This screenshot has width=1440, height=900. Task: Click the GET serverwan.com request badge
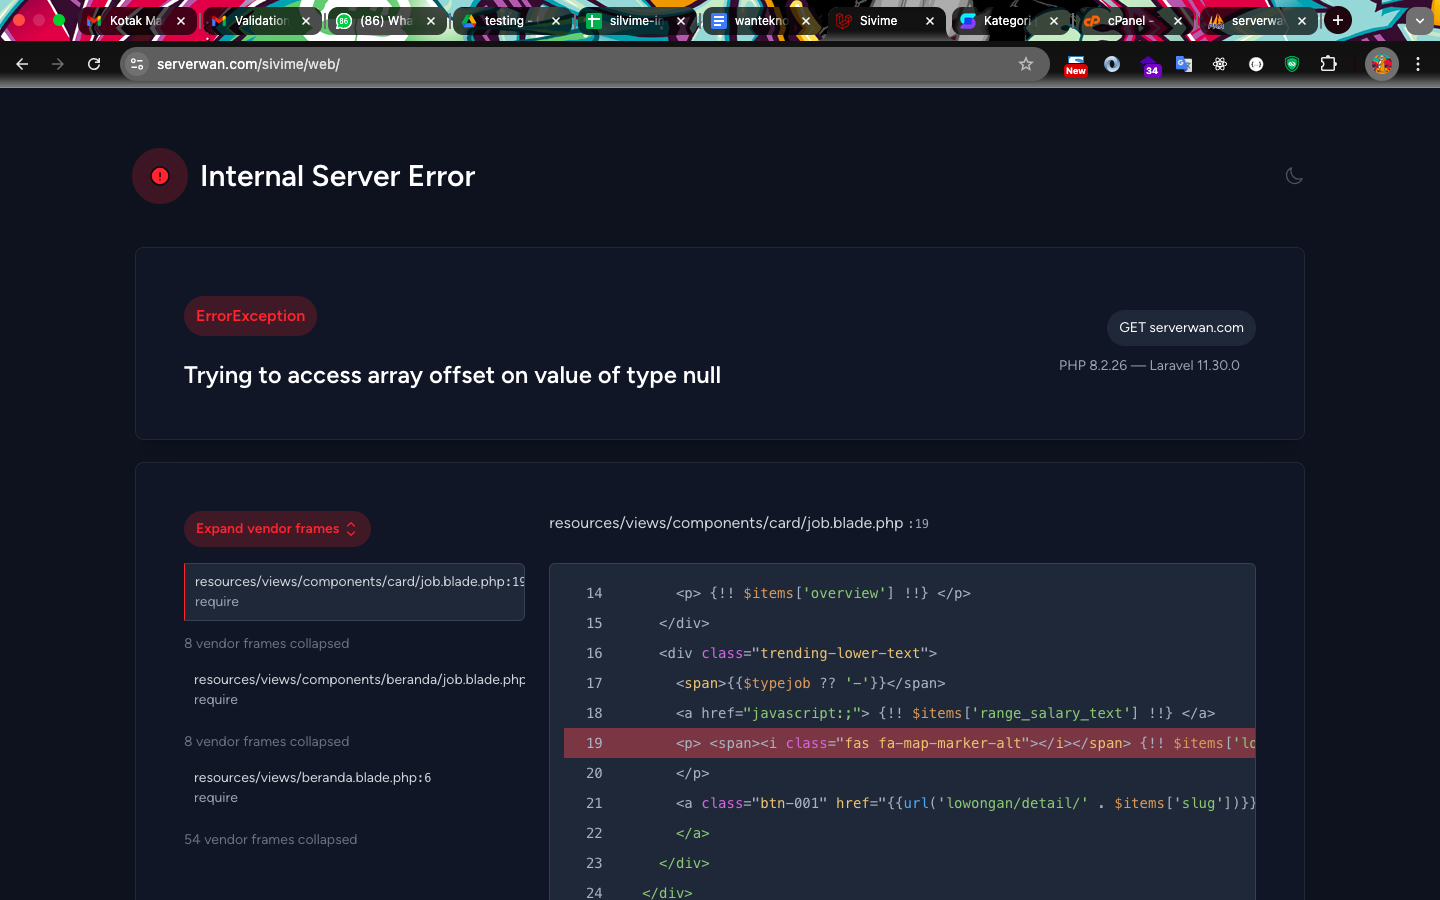1181,328
